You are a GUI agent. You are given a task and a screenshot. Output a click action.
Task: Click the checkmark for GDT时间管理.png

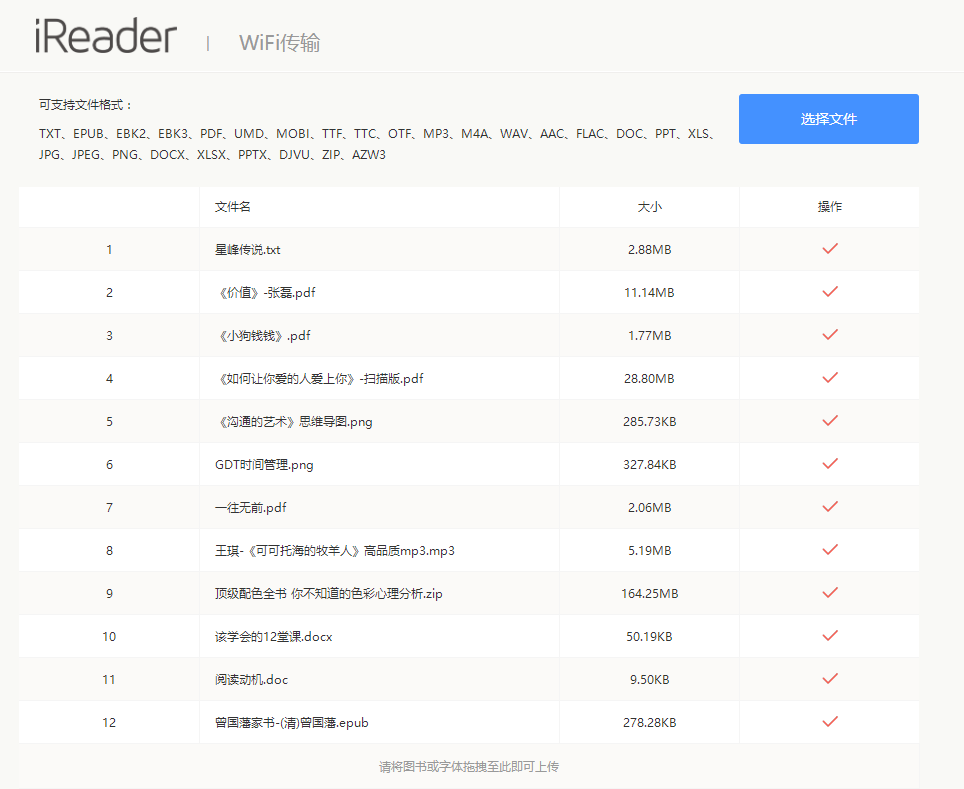pyautogui.click(x=830, y=464)
